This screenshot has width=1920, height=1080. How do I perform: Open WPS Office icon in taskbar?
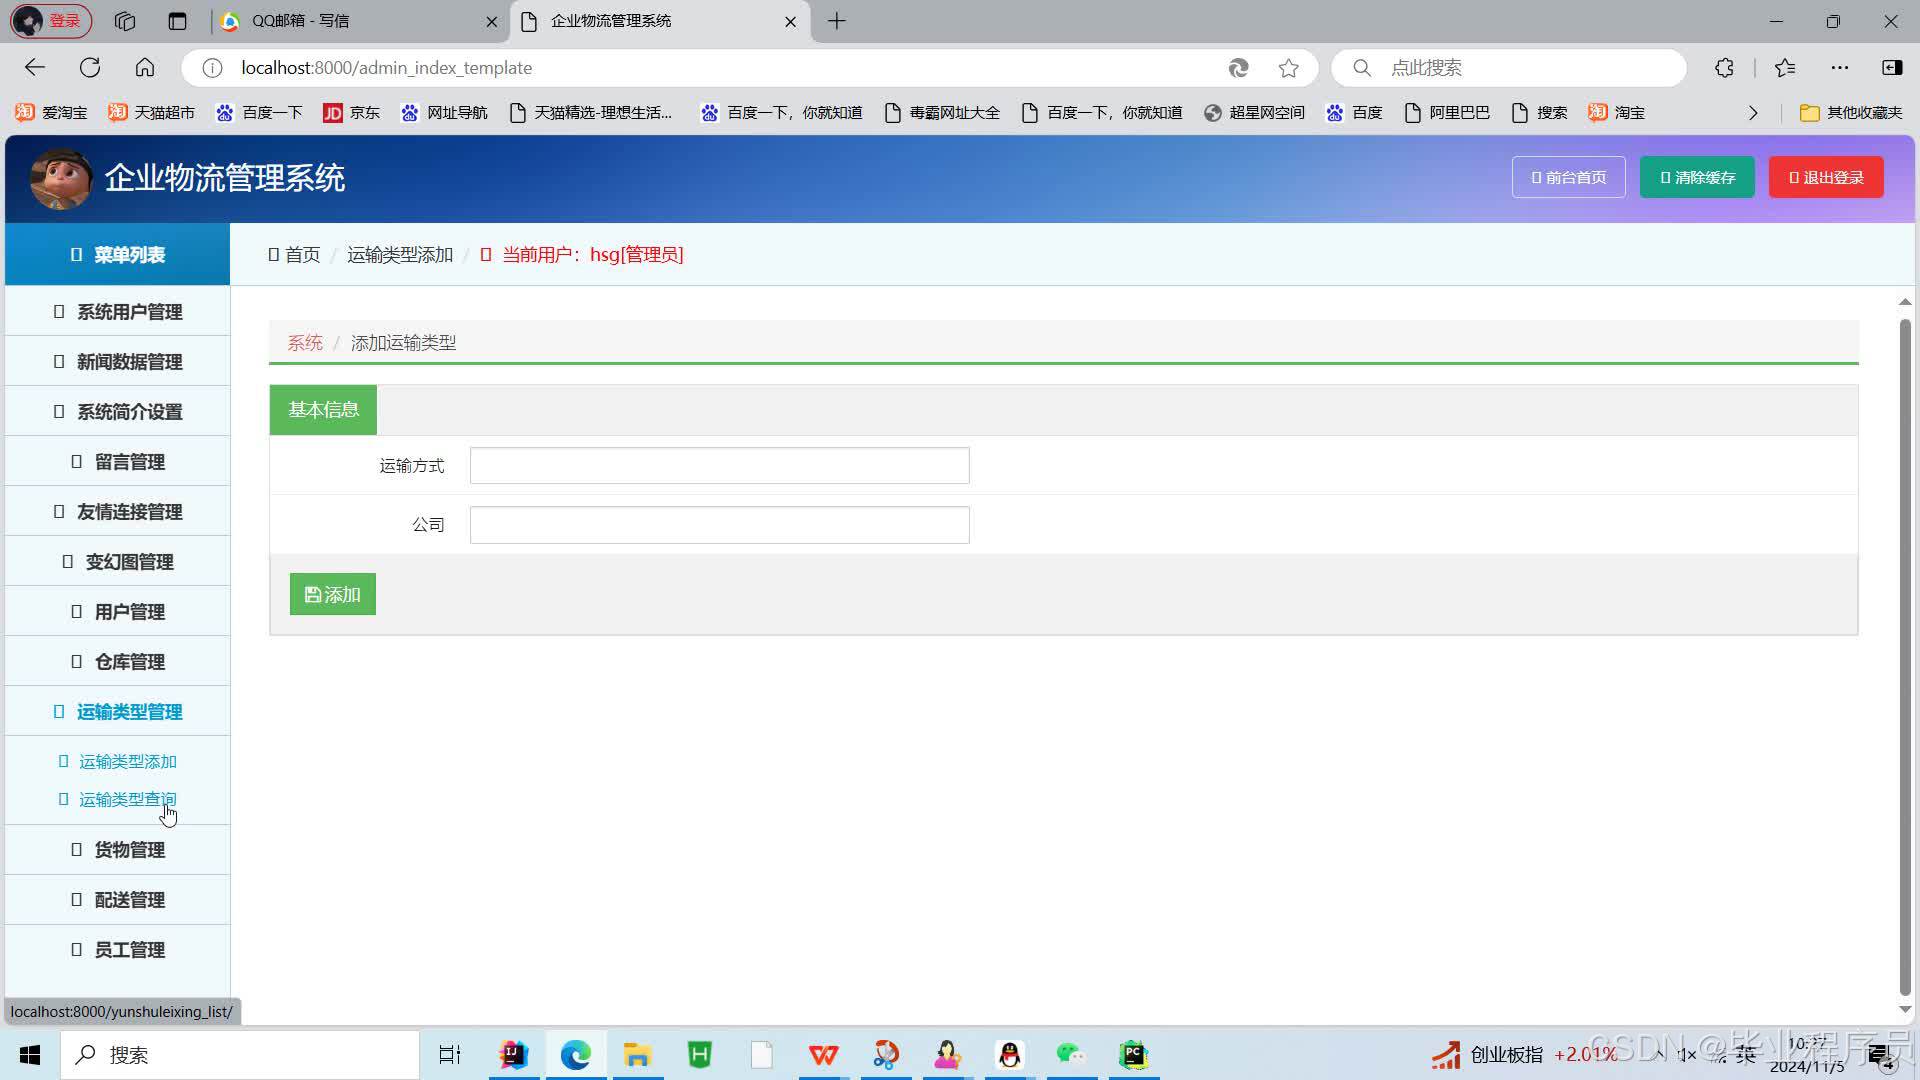(823, 1055)
